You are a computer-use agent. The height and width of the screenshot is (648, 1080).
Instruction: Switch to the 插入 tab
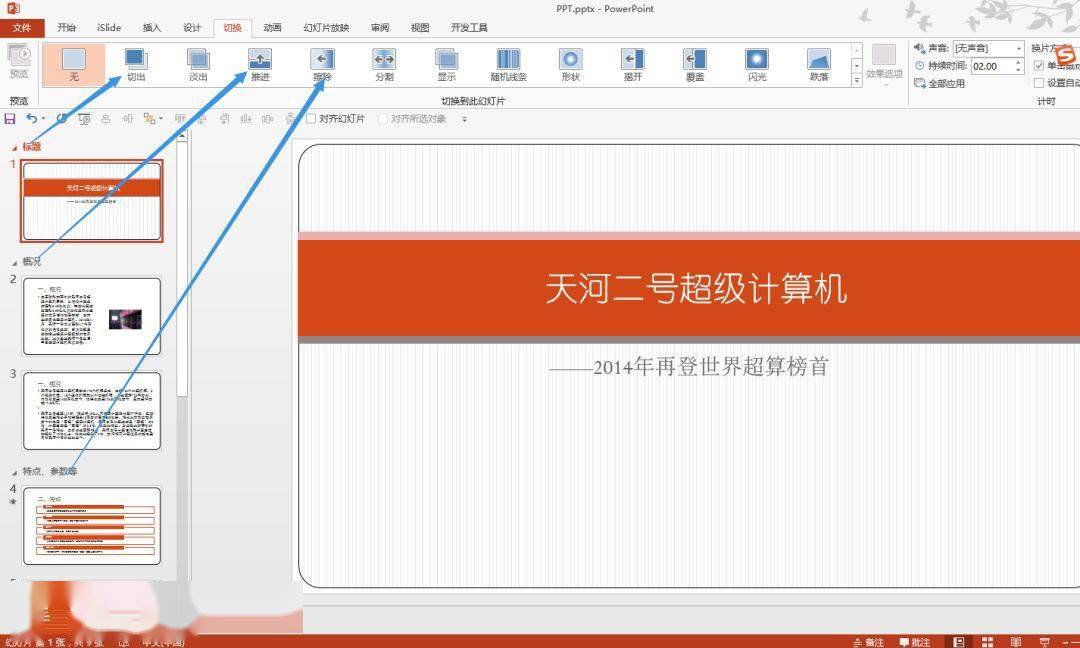[x=152, y=28]
